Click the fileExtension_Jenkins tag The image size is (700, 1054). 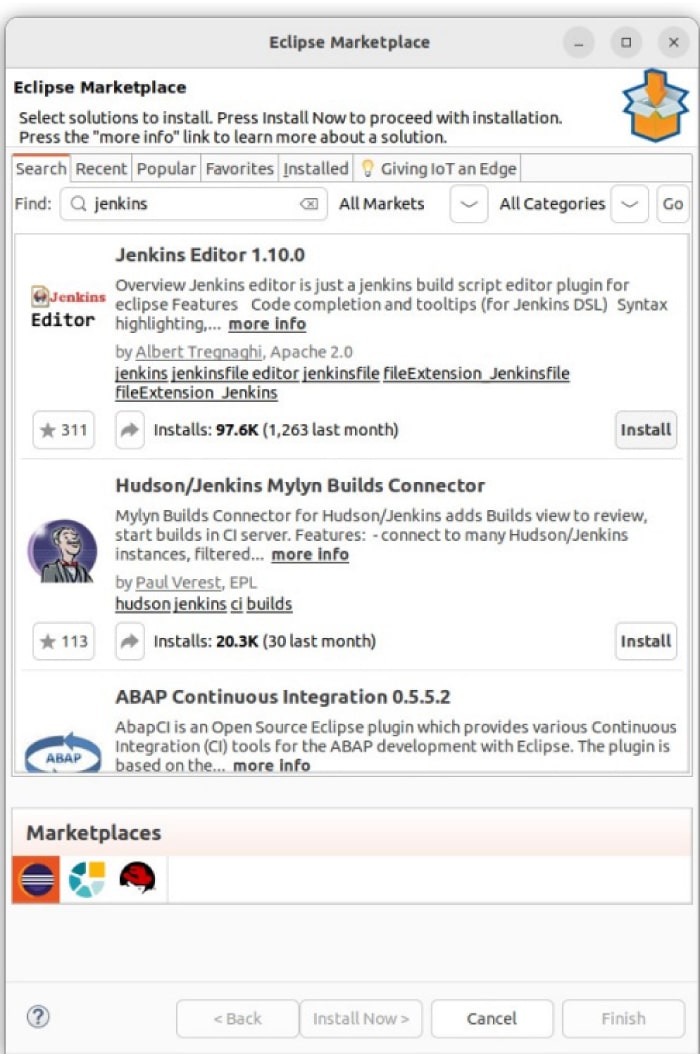click(196, 393)
